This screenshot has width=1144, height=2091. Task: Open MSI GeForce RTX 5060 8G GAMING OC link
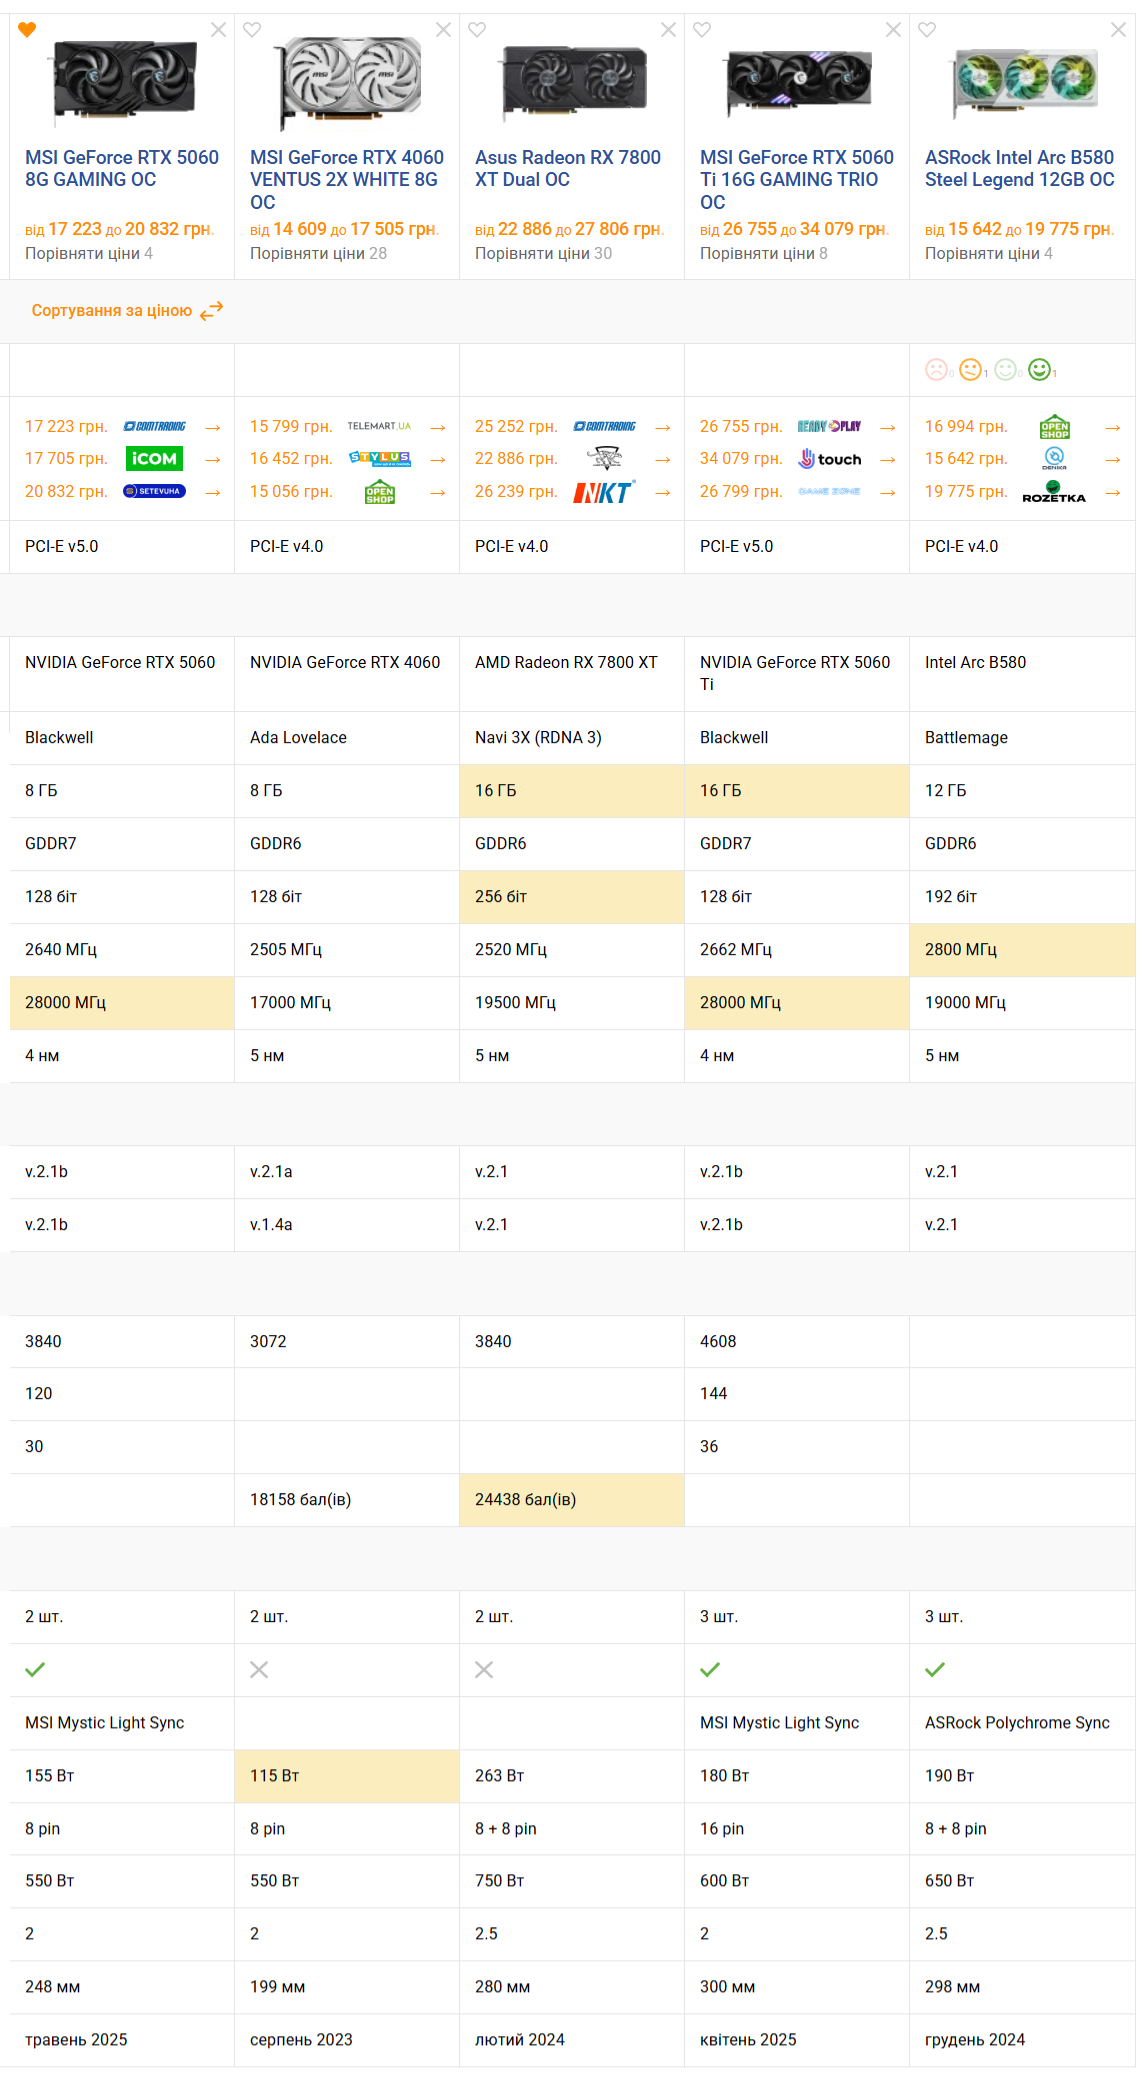tap(122, 169)
